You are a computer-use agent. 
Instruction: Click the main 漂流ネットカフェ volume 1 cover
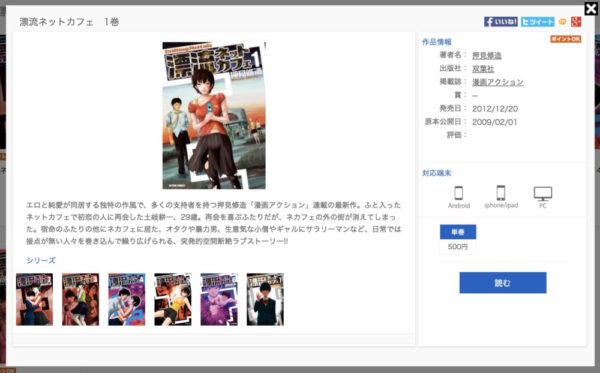pos(214,116)
